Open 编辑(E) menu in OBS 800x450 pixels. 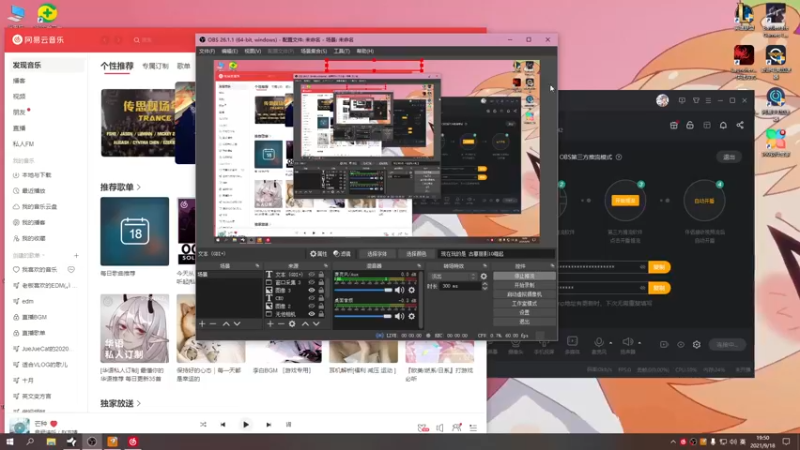click(x=230, y=51)
